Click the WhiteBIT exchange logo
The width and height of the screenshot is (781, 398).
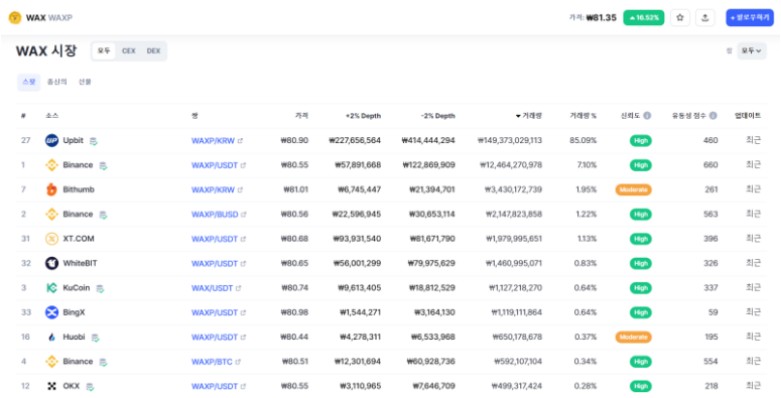coord(52,263)
